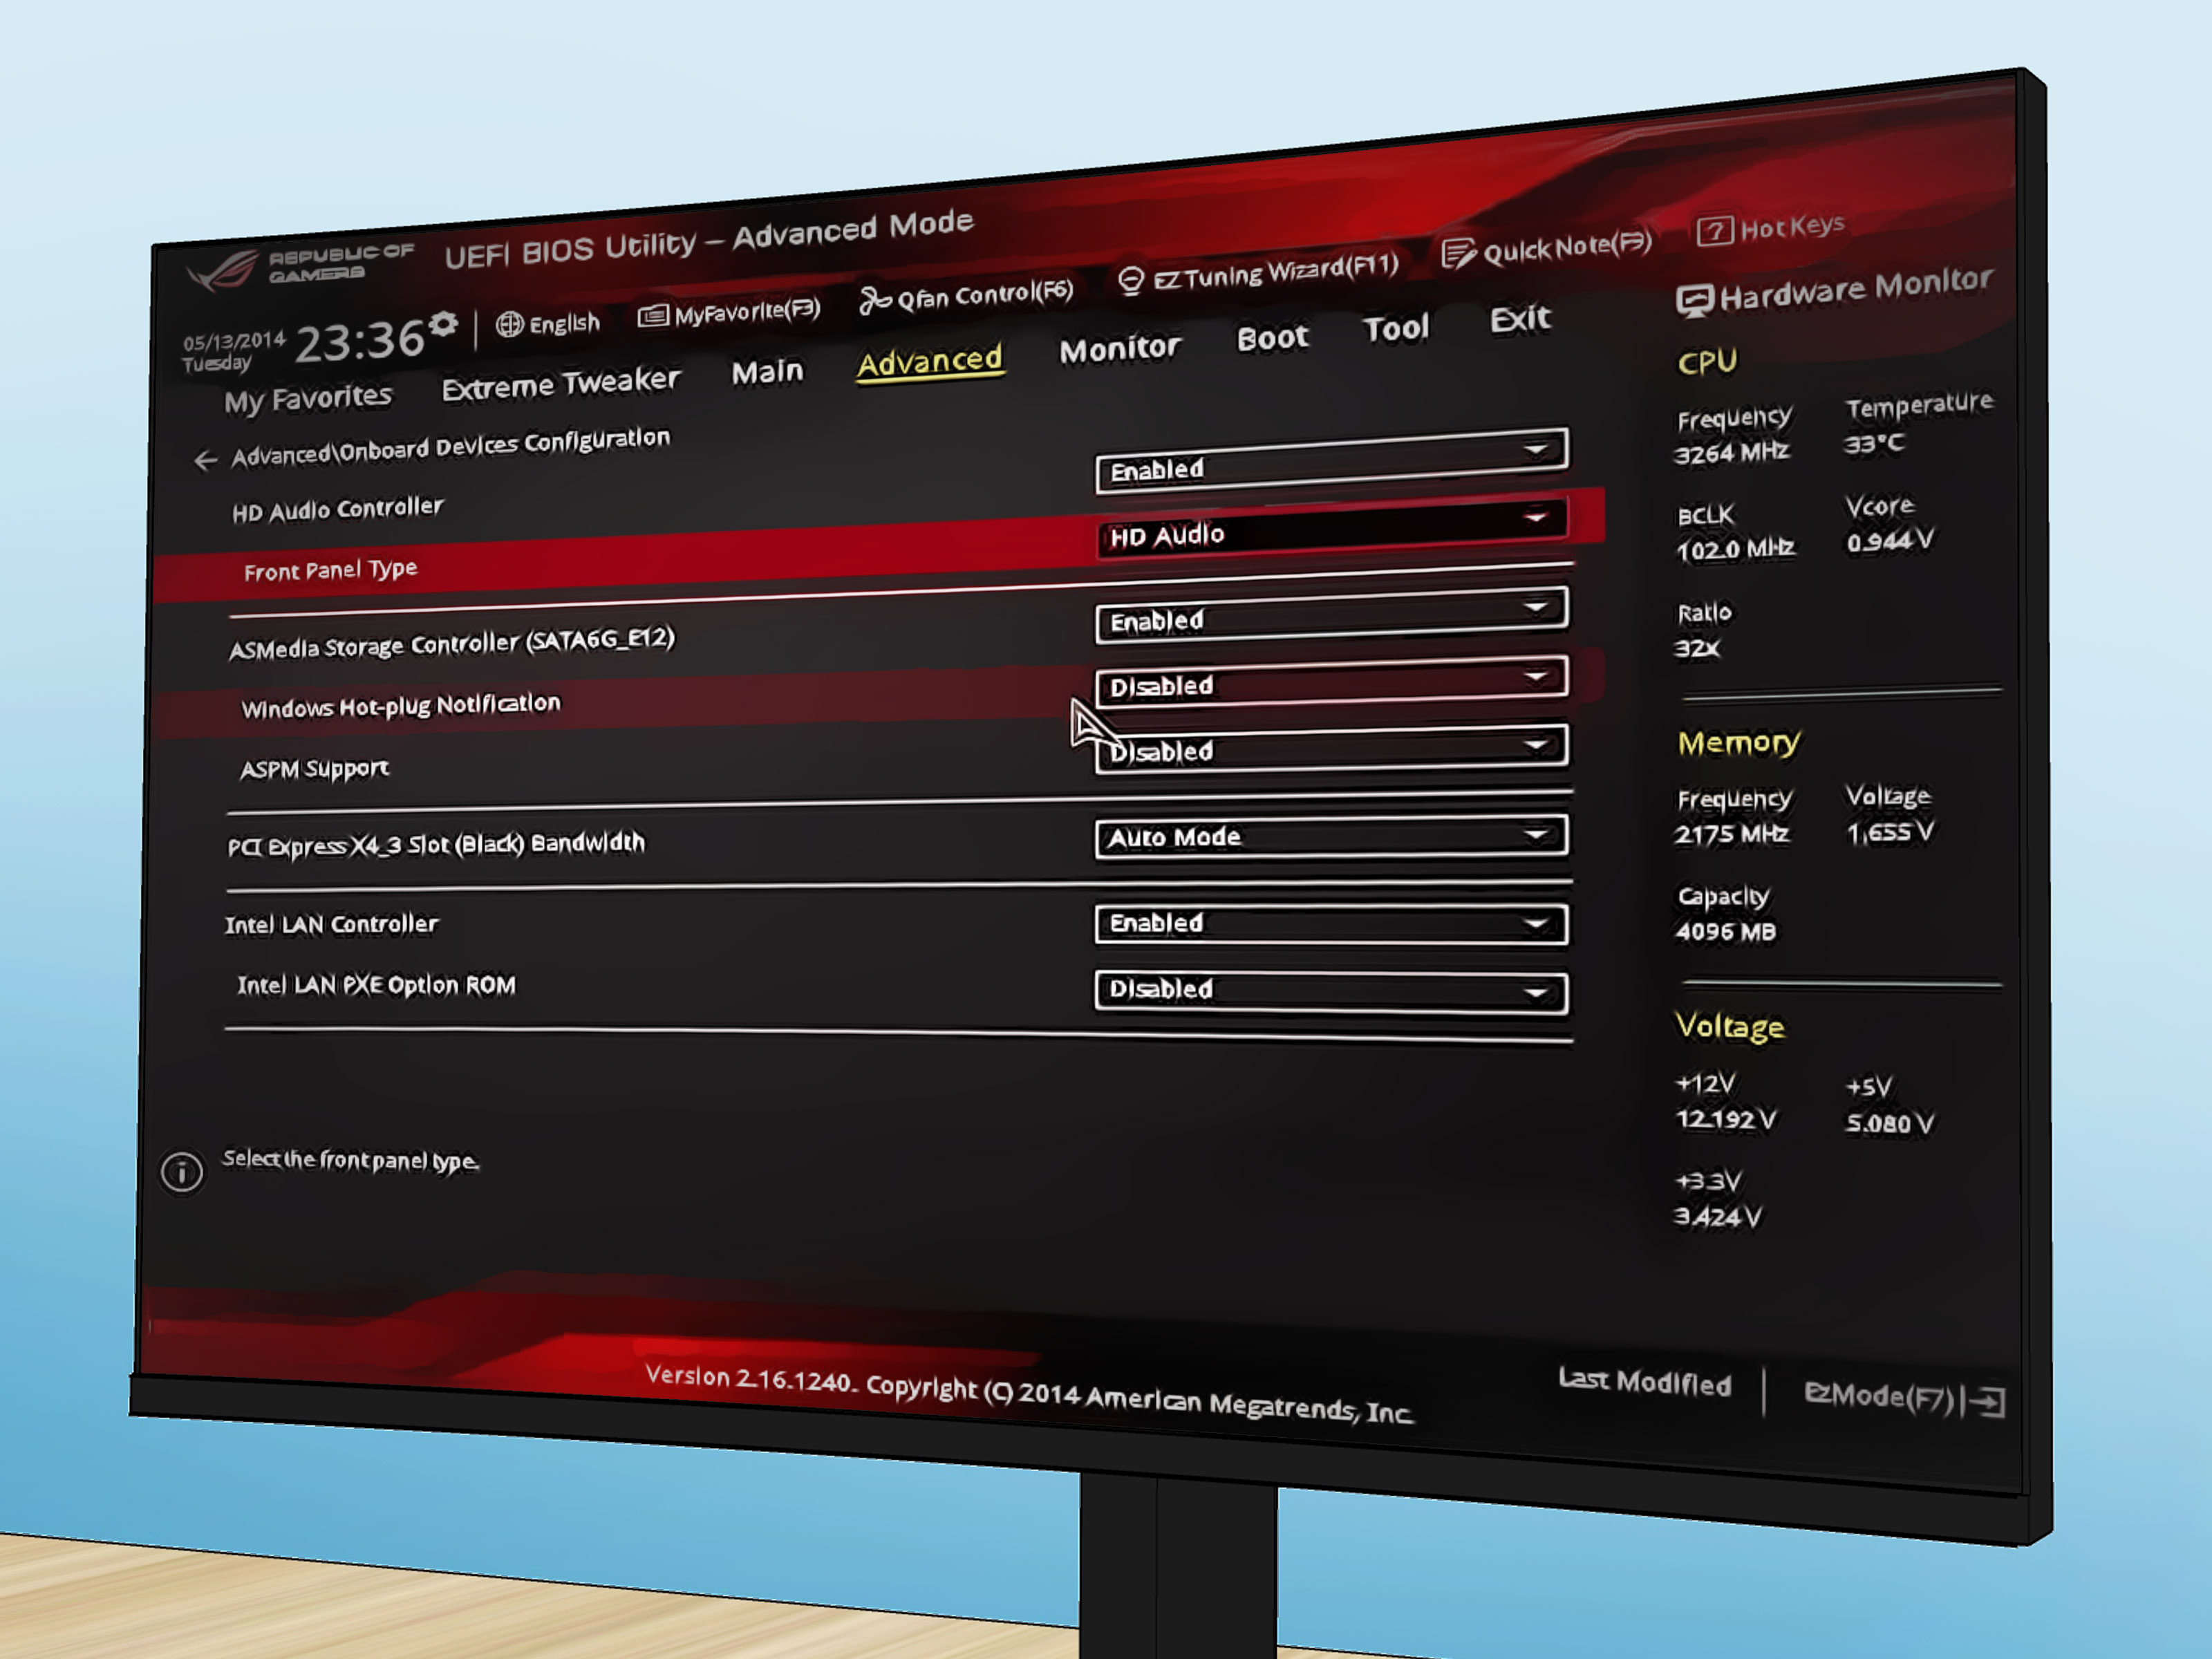Click the ROG logo in header
The height and width of the screenshot is (1659, 2212).
click(224, 270)
